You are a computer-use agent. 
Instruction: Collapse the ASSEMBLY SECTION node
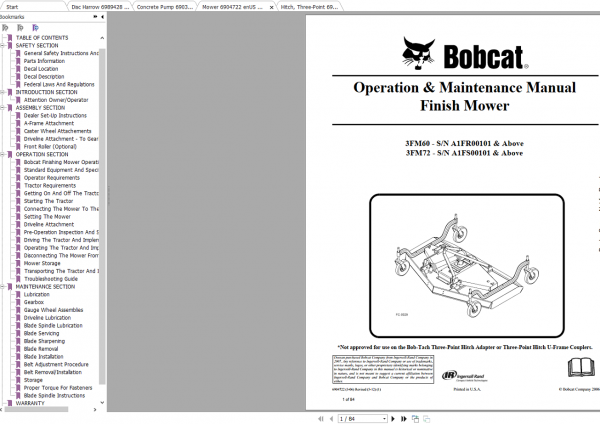pos(3,108)
